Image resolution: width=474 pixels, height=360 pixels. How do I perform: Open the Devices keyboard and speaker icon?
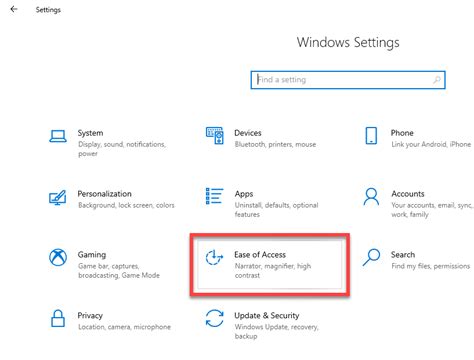click(215, 136)
